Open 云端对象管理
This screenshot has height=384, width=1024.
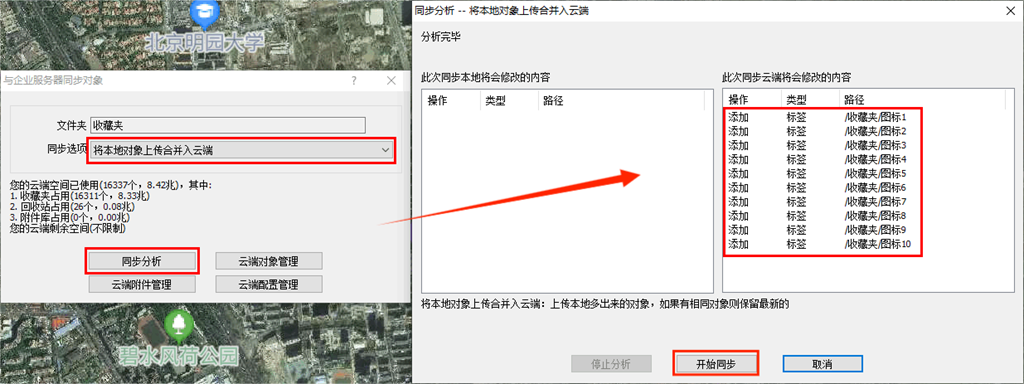(268, 261)
